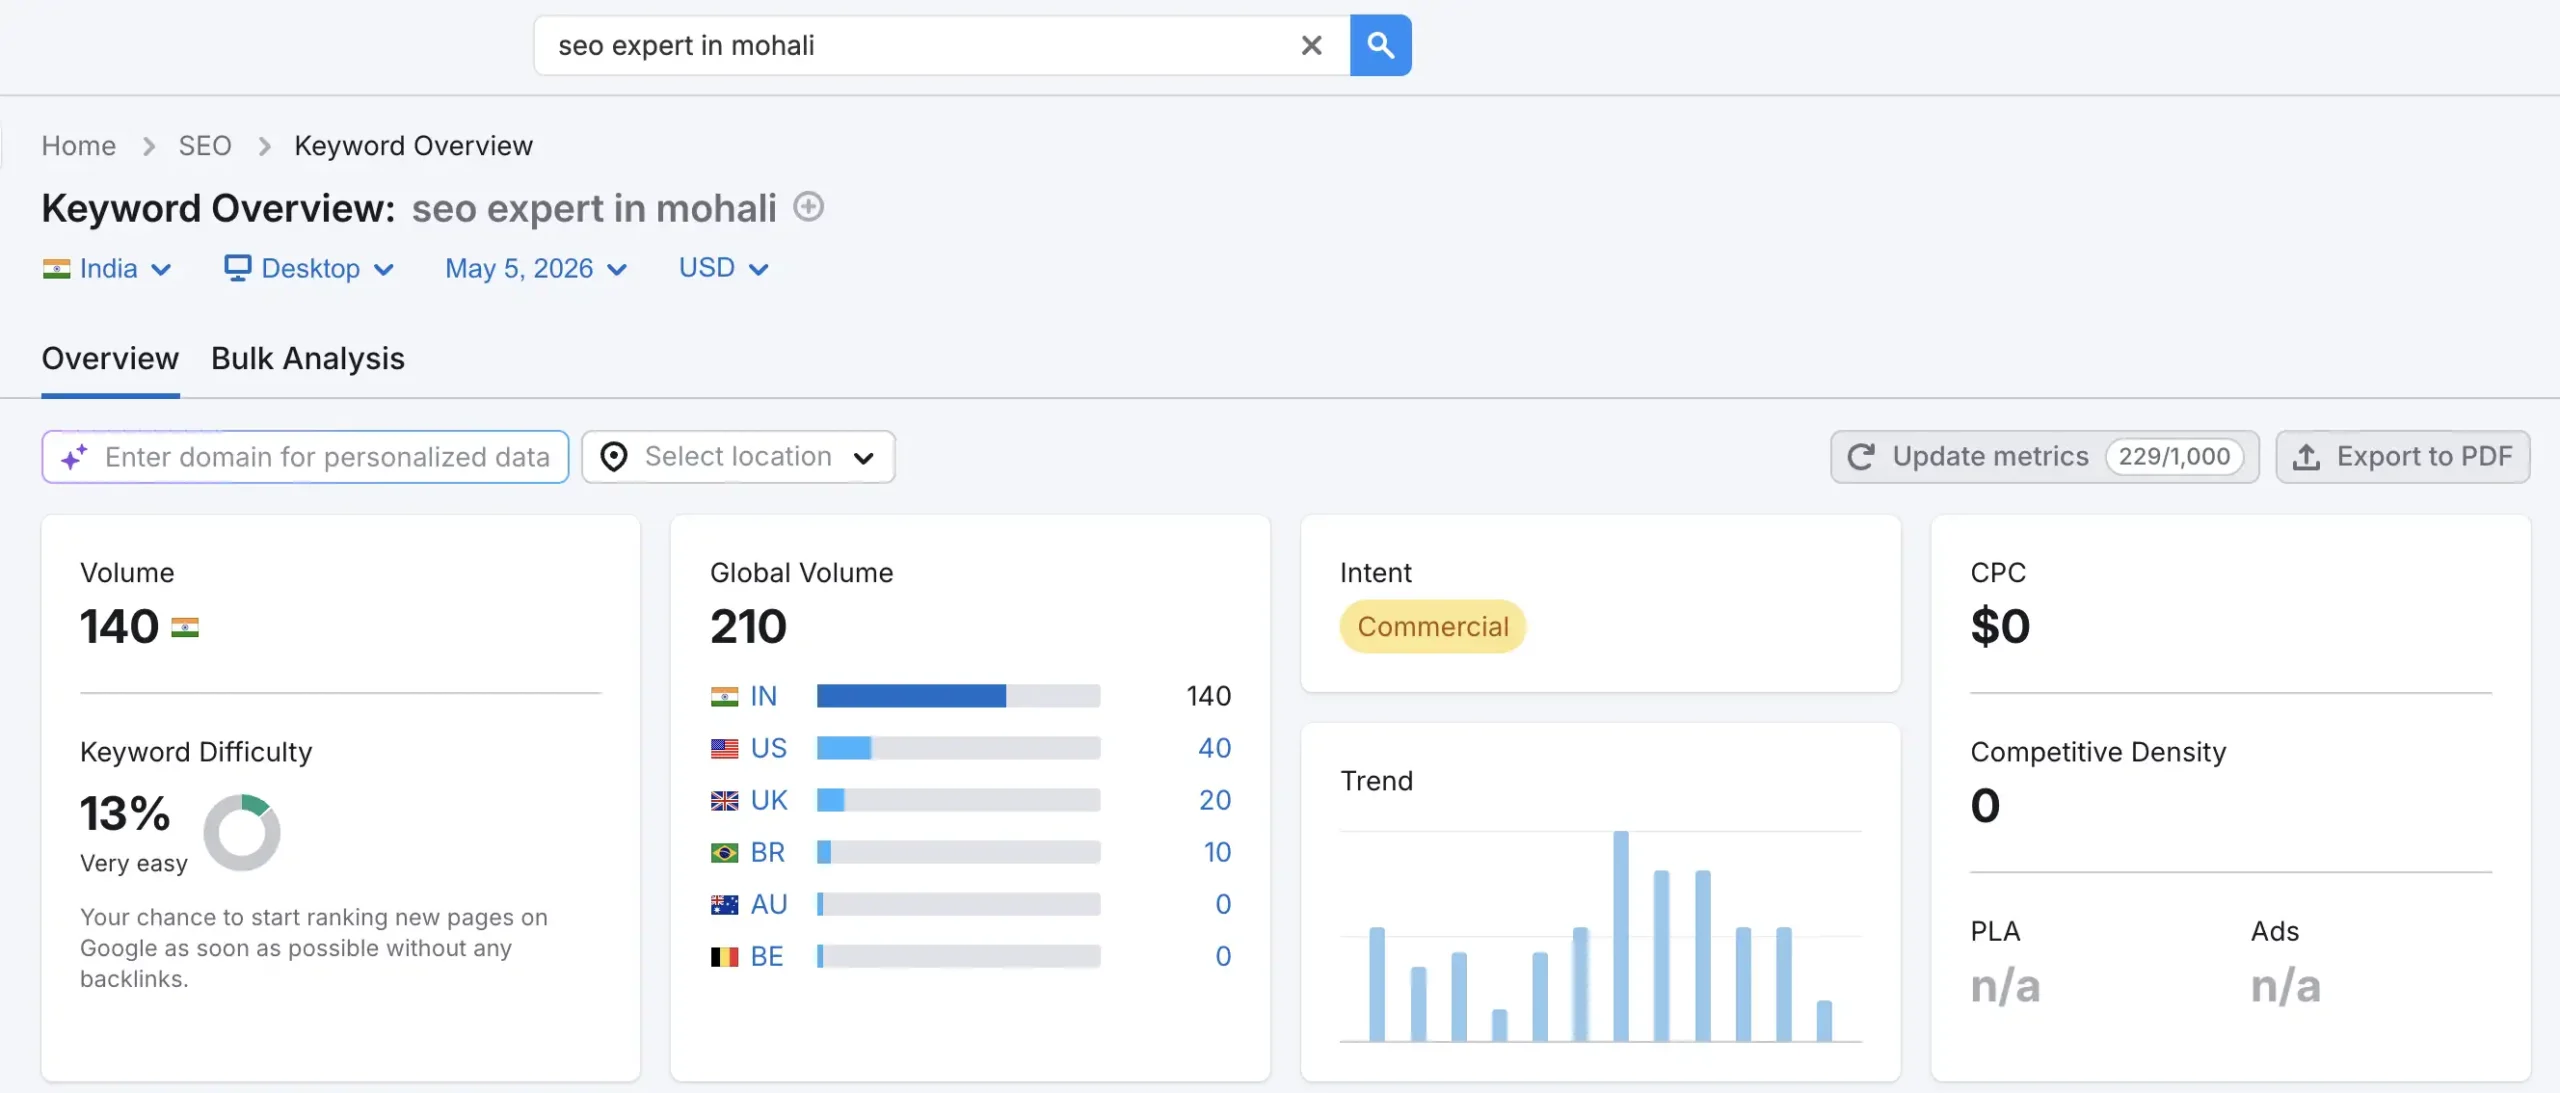Click Keyword Overview breadcrumb
The width and height of the screenshot is (2560, 1093).
point(413,146)
